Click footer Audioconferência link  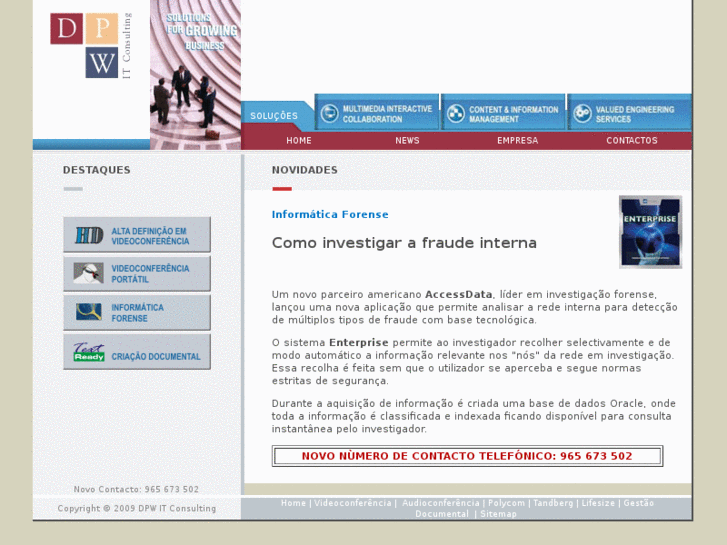(440, 503)
